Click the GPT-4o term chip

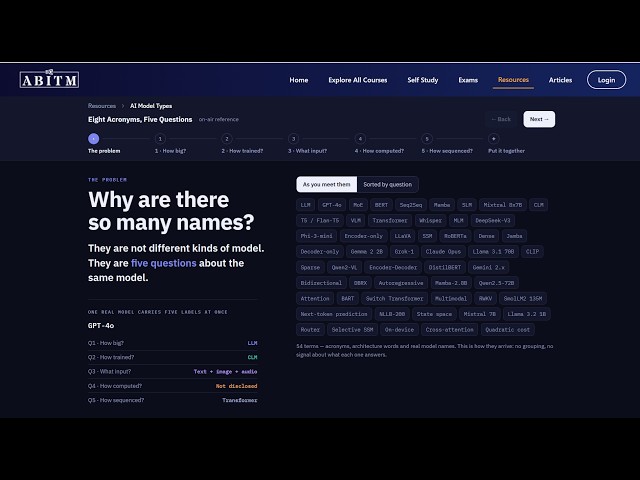(332, 205)
